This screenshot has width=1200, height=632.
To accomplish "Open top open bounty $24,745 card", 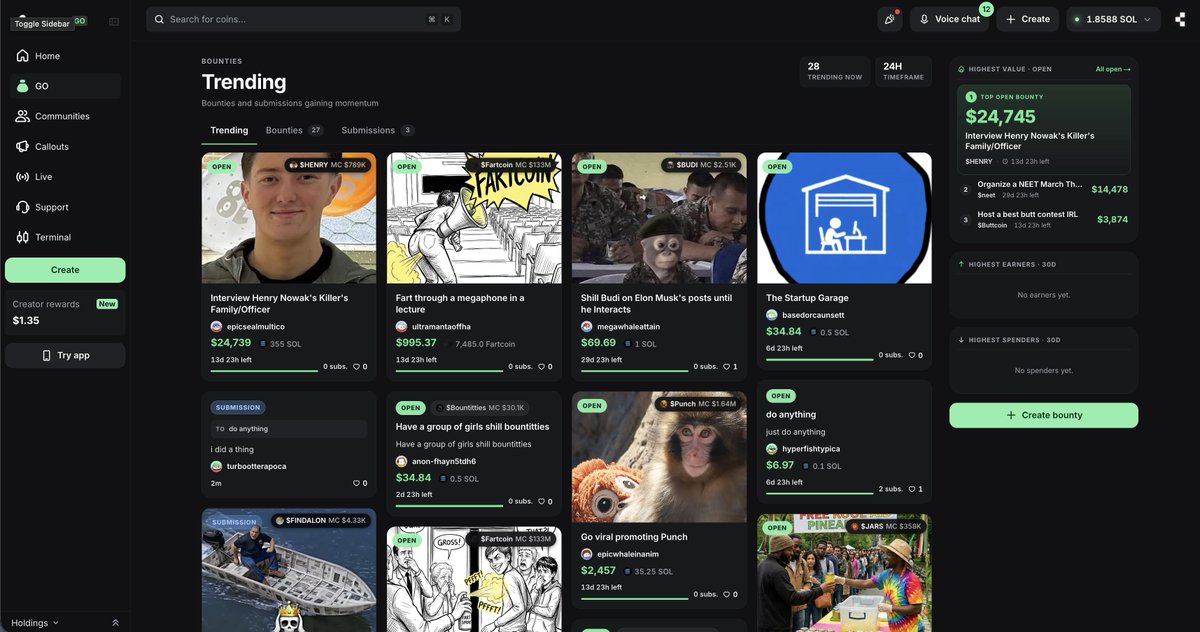I will click(1044, 130).
